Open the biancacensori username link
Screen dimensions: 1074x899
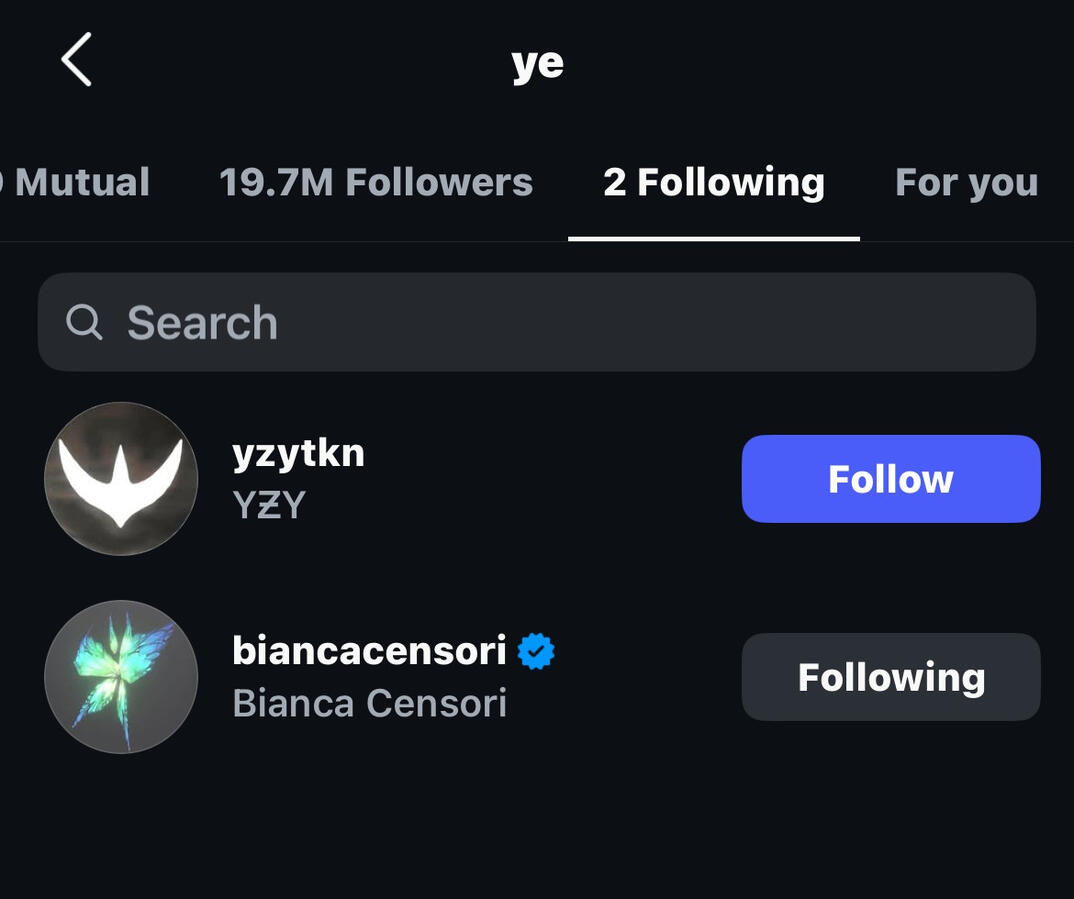[369, 651]
